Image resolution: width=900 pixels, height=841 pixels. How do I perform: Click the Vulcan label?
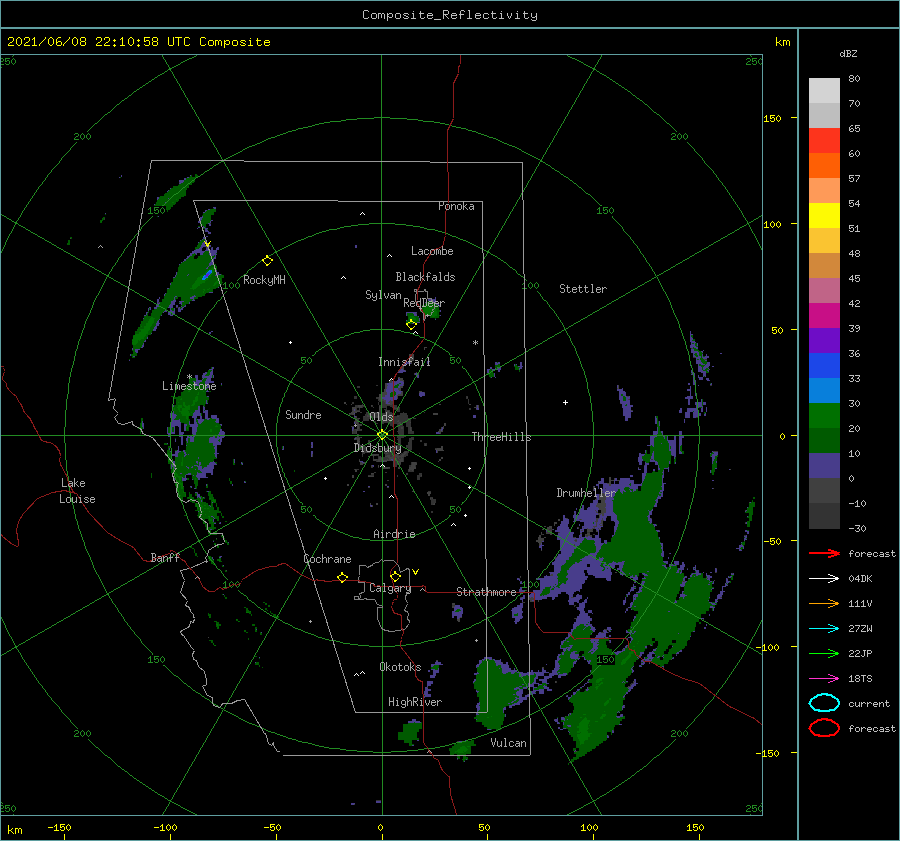[x=508, y=743]
